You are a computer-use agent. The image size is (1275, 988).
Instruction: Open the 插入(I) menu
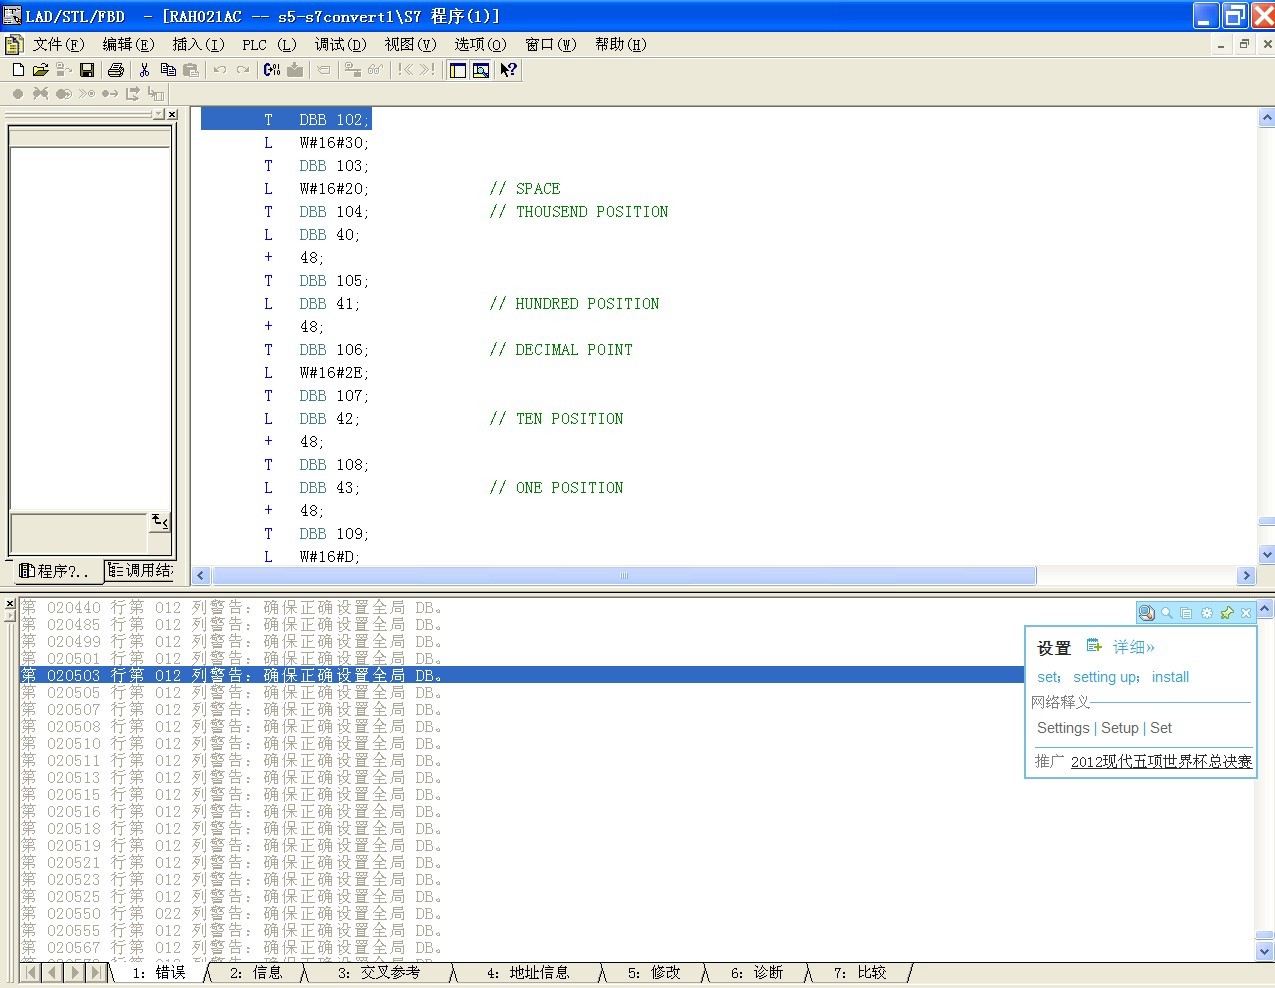tap(198, 44)
